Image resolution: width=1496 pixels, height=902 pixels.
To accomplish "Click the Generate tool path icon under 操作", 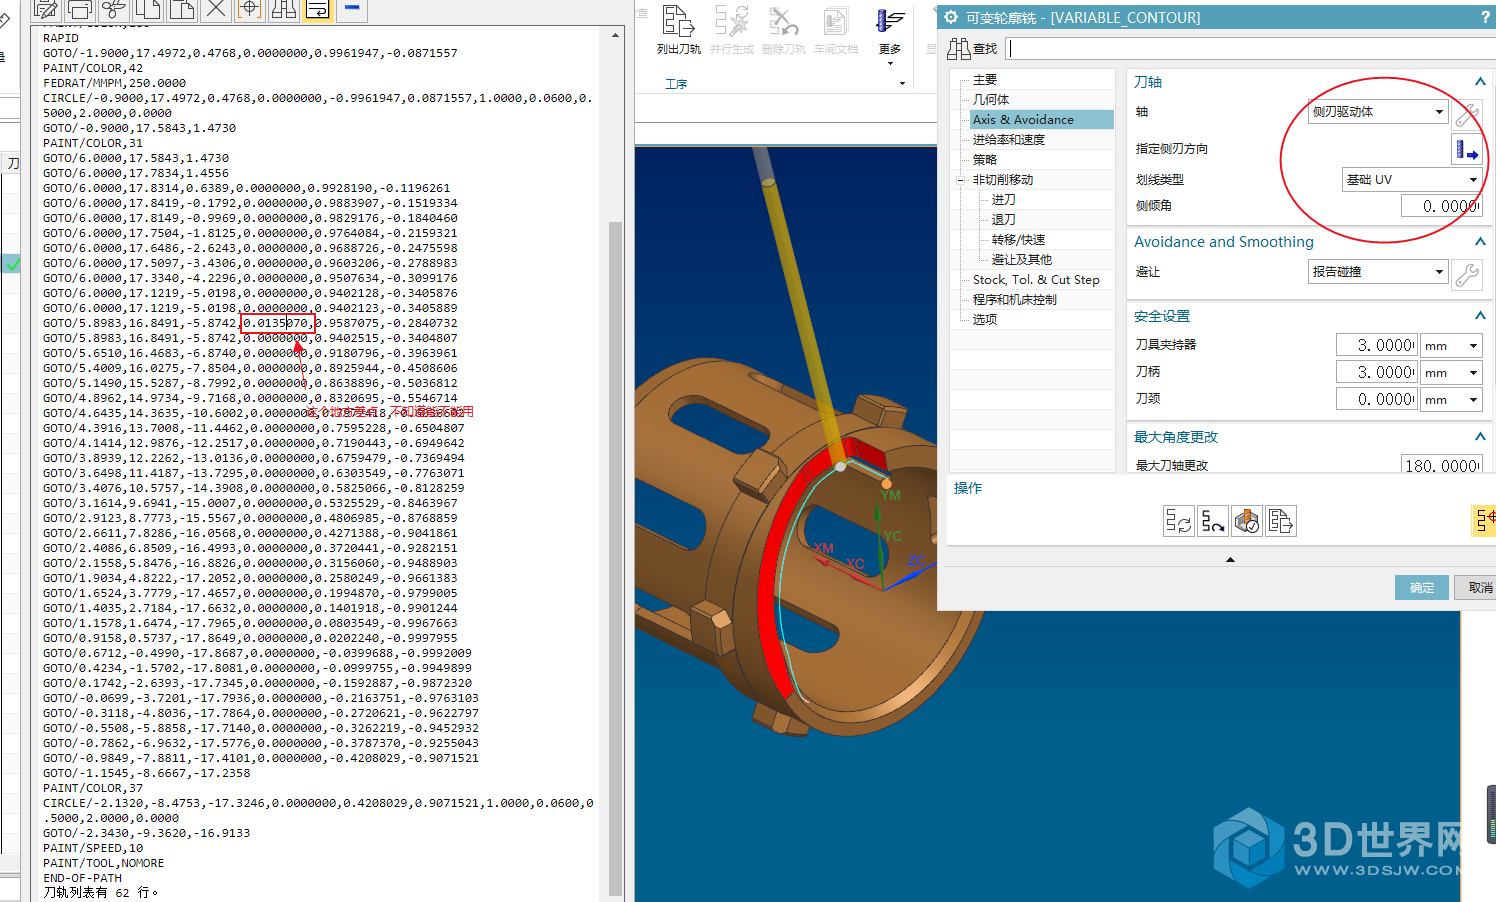I will click(1179, 521).
